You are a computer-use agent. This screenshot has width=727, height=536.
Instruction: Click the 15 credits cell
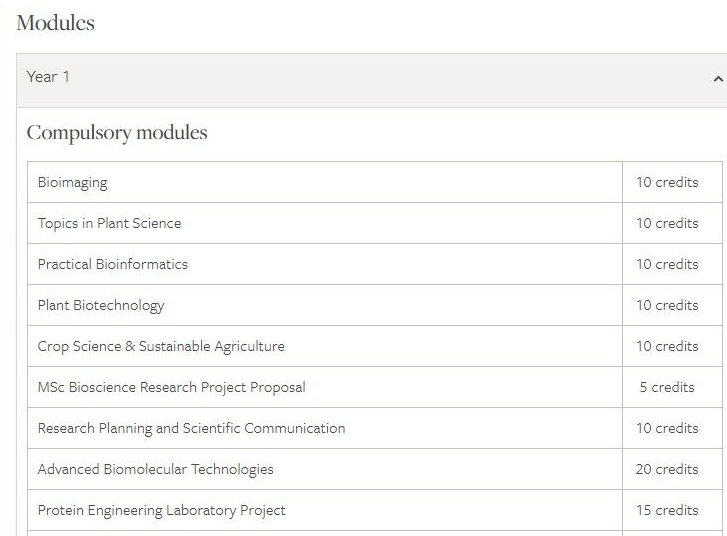[x=667, y=511]
